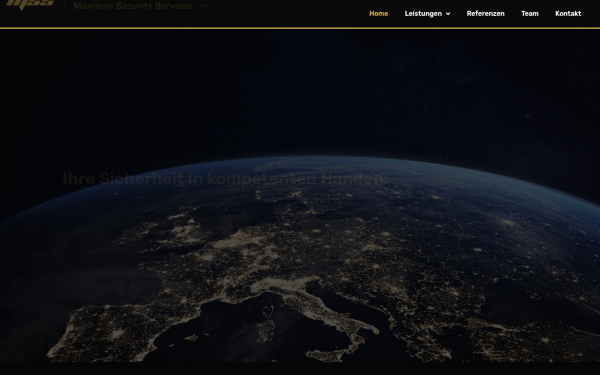Select the 'Ihre Sicherheit in kompetenten Händen' headline
The width and height of the screenshot is (600, 375).
(x=225, y=179)
